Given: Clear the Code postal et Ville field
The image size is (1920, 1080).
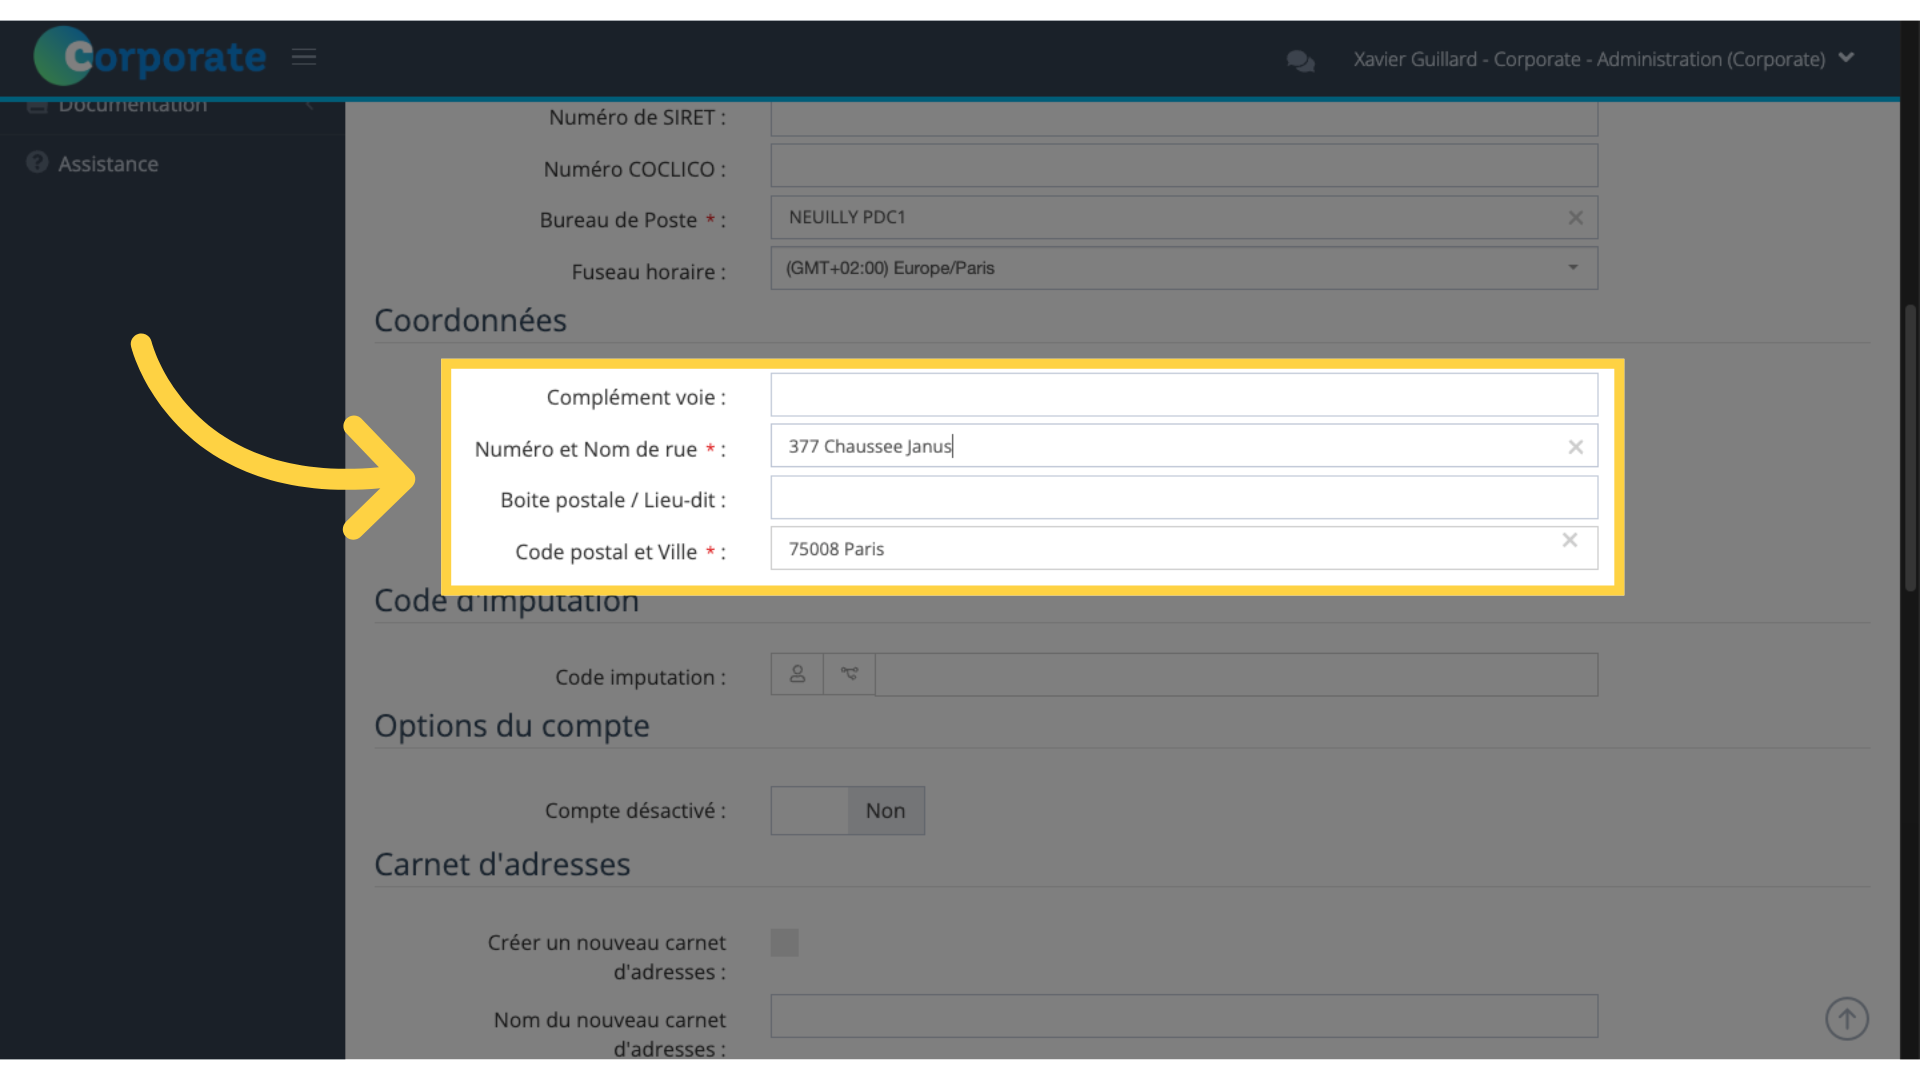Looking at the screenshot, I should pyautogui.click(x=1569, y=540).
